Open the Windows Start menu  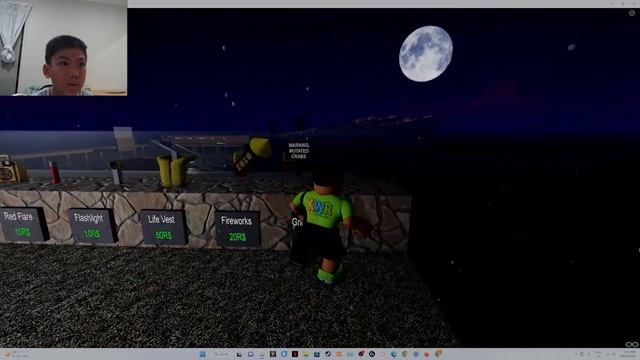click(202, 354)
